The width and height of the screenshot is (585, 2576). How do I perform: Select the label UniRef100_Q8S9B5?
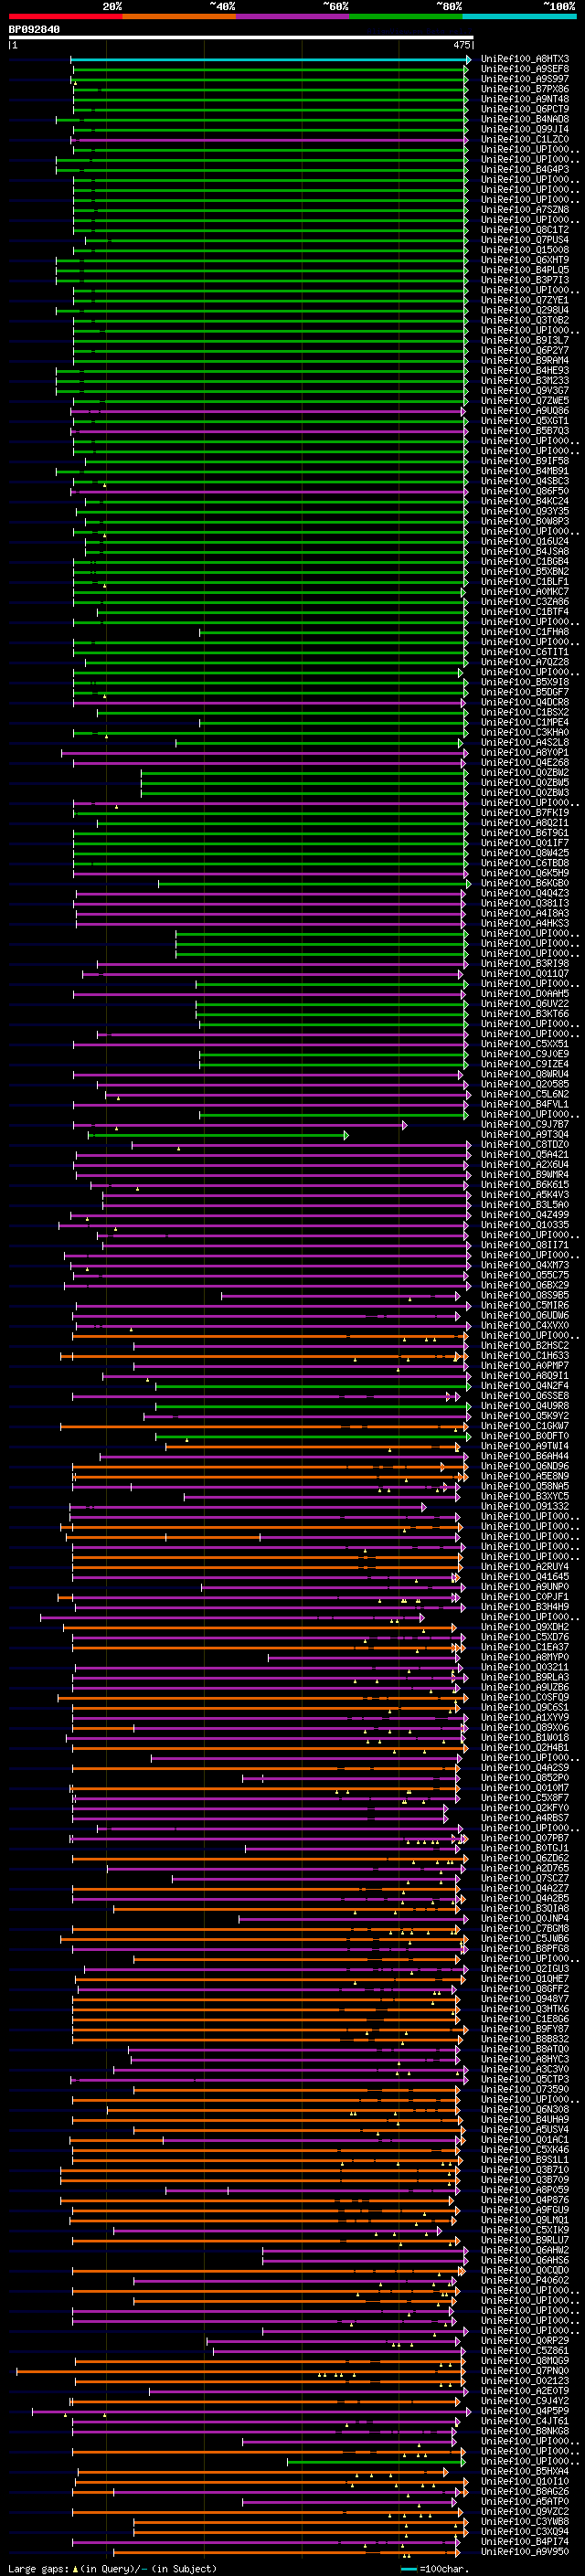coord(525,1297)
